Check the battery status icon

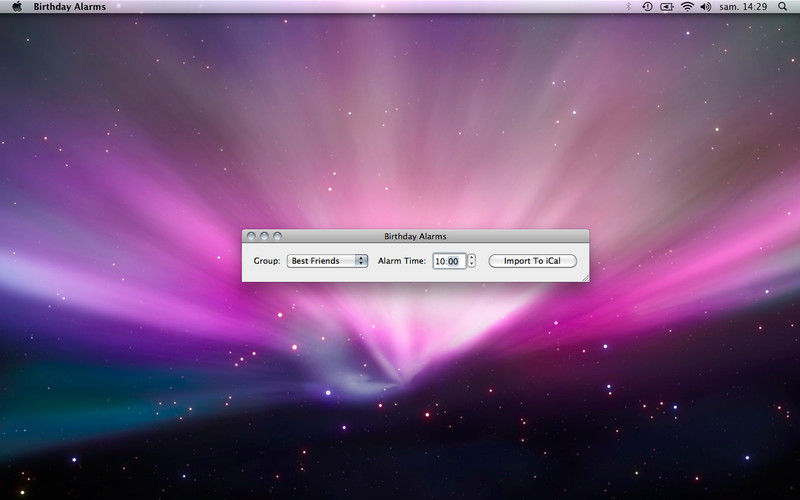(x=667, y=7)
